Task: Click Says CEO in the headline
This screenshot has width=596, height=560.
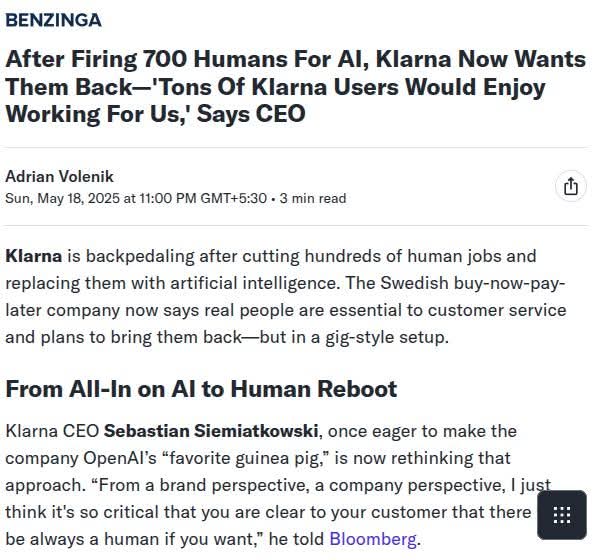Action: click(251, 114)
